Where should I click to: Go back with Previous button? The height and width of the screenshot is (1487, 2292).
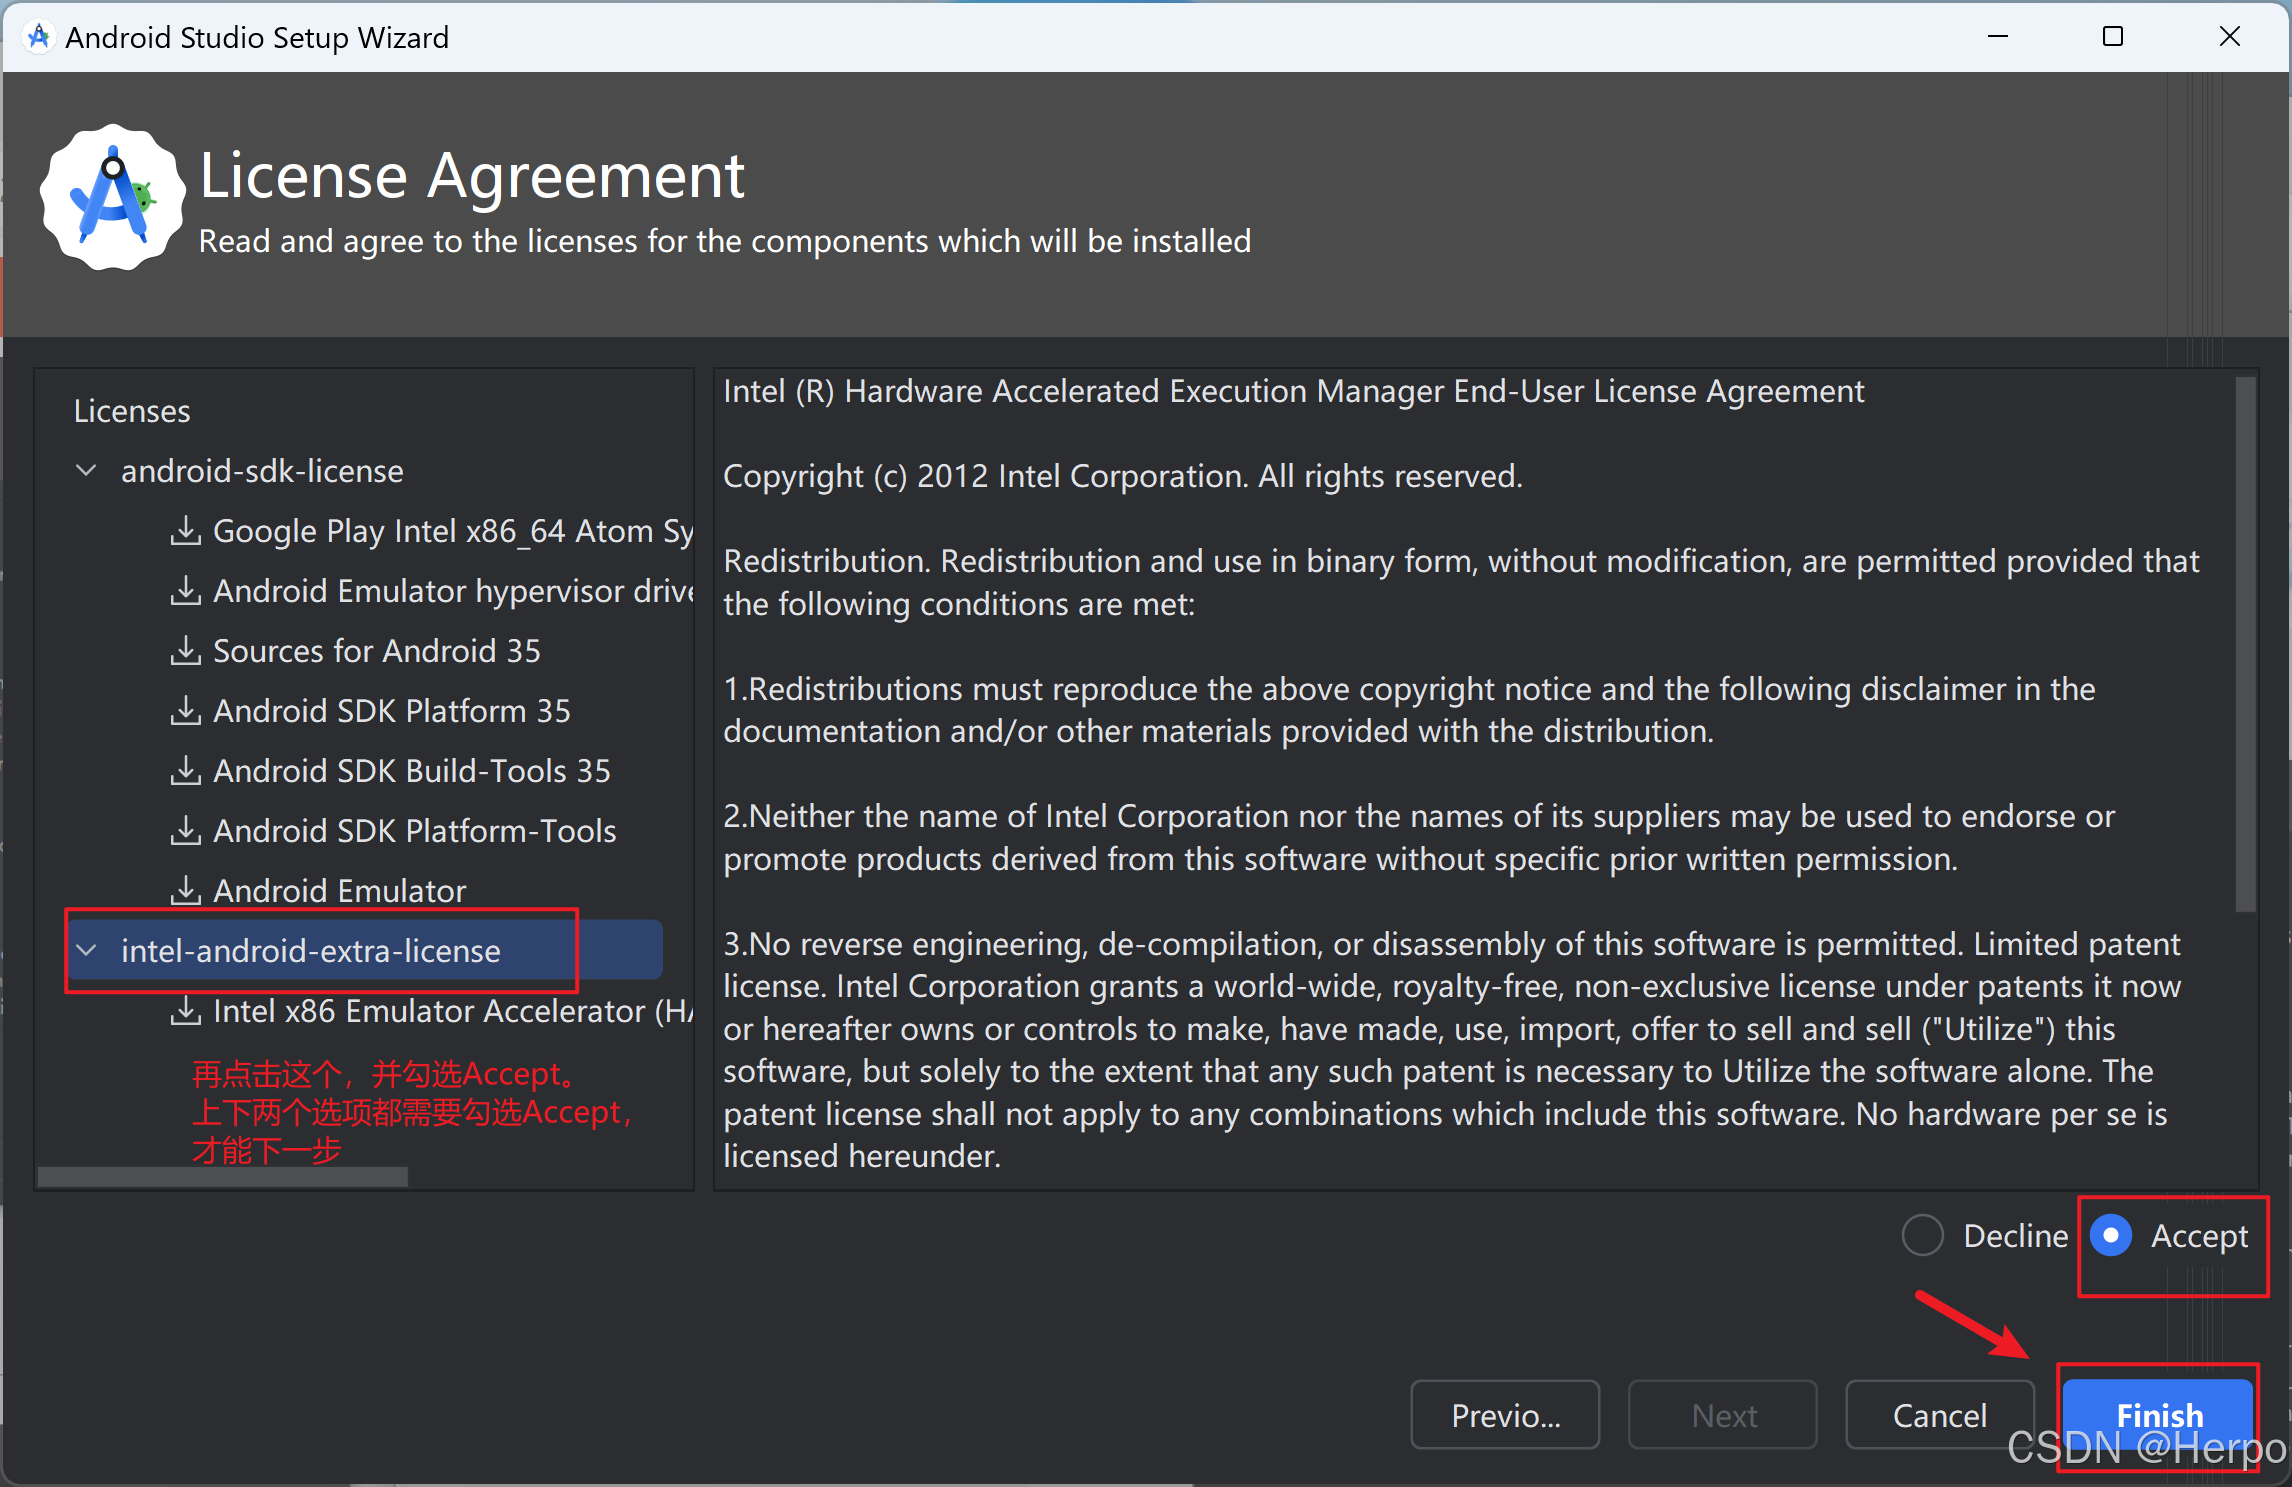click(x=1505, y=1415)
